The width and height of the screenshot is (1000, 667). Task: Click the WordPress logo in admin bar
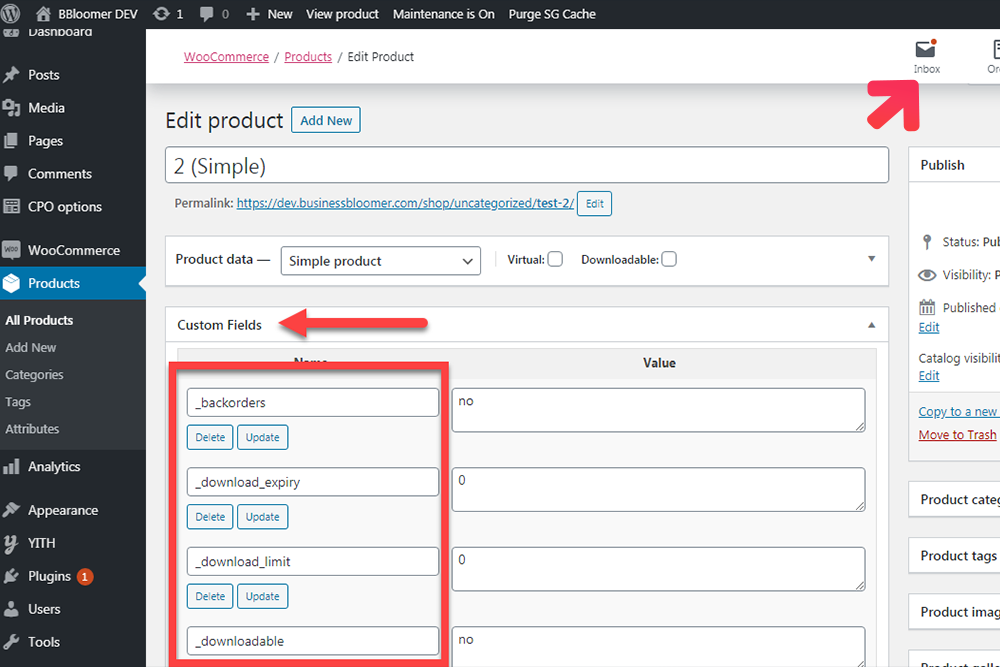pos(11,13)
